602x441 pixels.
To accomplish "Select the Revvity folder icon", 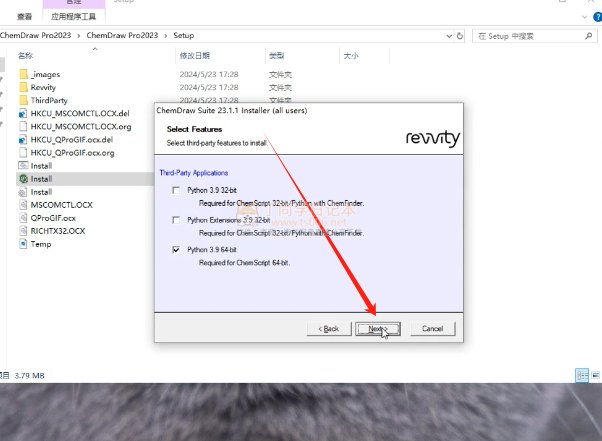I will 23,87.
